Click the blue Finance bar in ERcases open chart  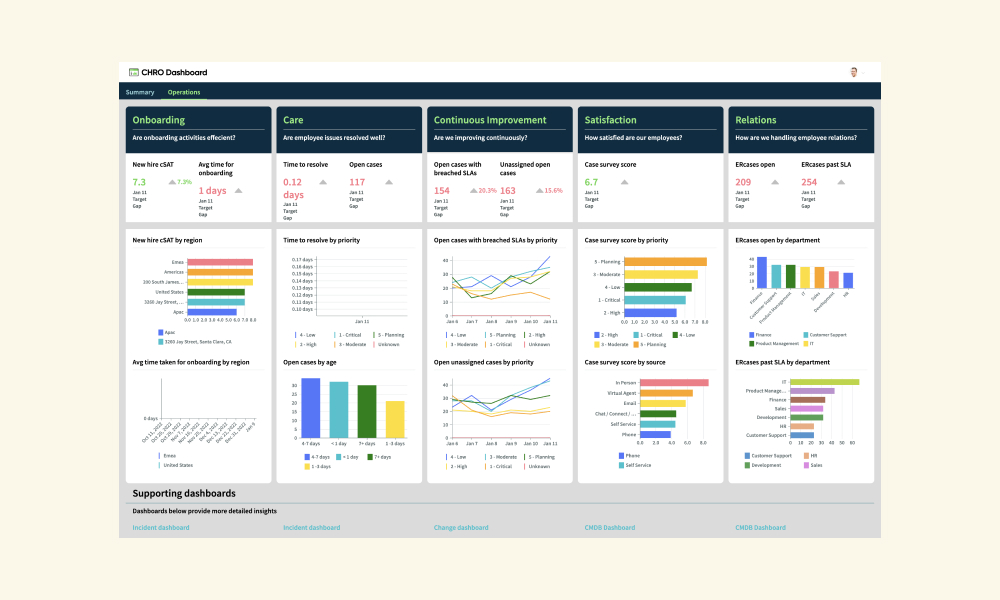[761, 273]
